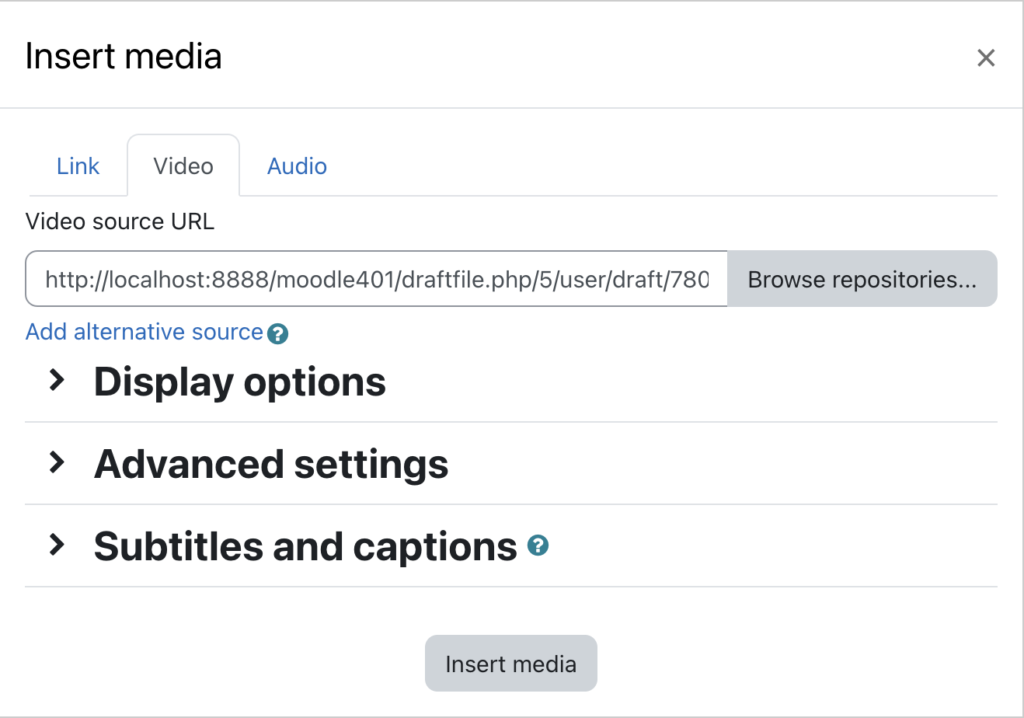
Task: Open help icon next to Subtitles and captions
Action: pos(538,546)
